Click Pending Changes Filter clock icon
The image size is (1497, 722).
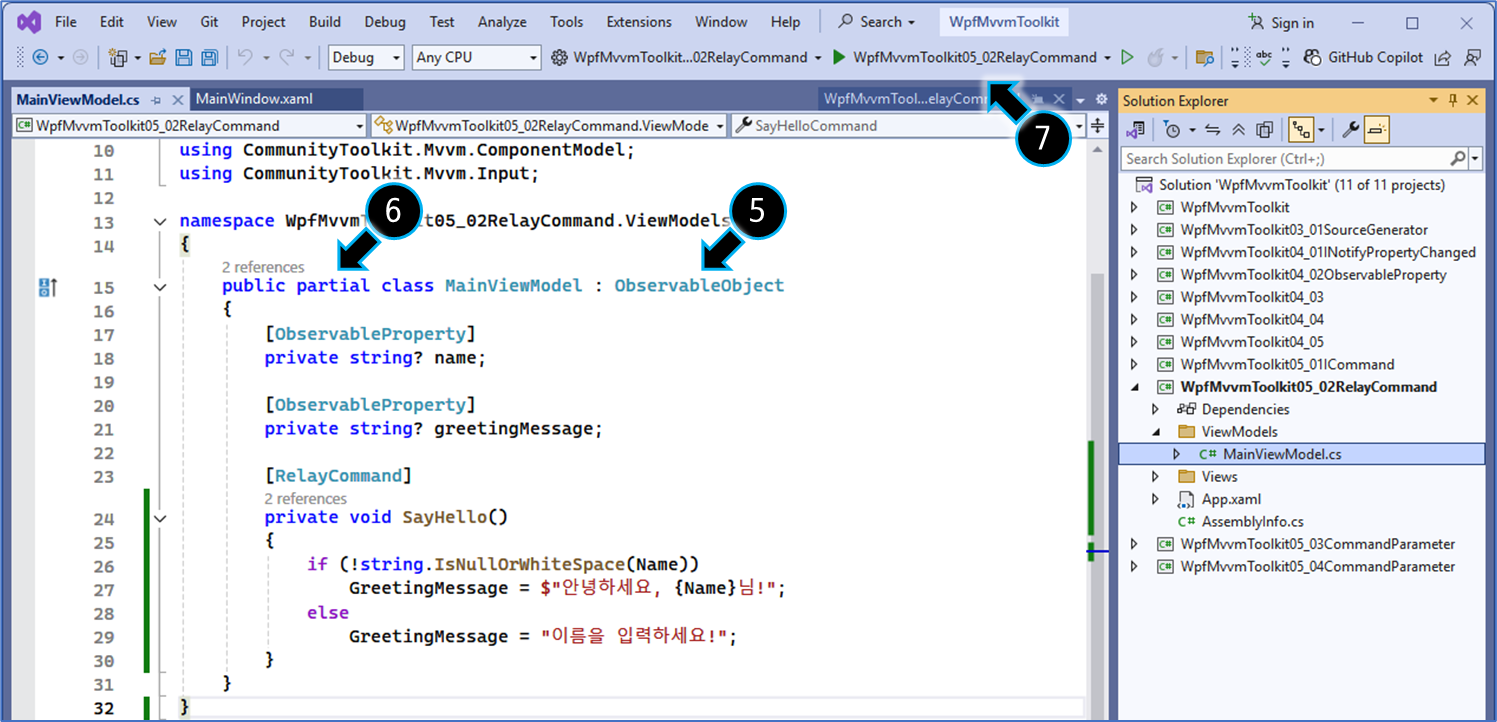1173,130
